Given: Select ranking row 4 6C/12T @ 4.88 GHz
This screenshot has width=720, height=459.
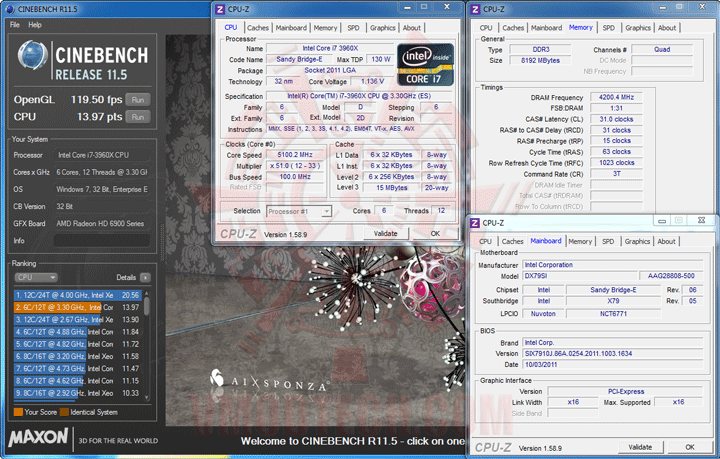Looking at the screenshot, I should click(x=78, y=332).
